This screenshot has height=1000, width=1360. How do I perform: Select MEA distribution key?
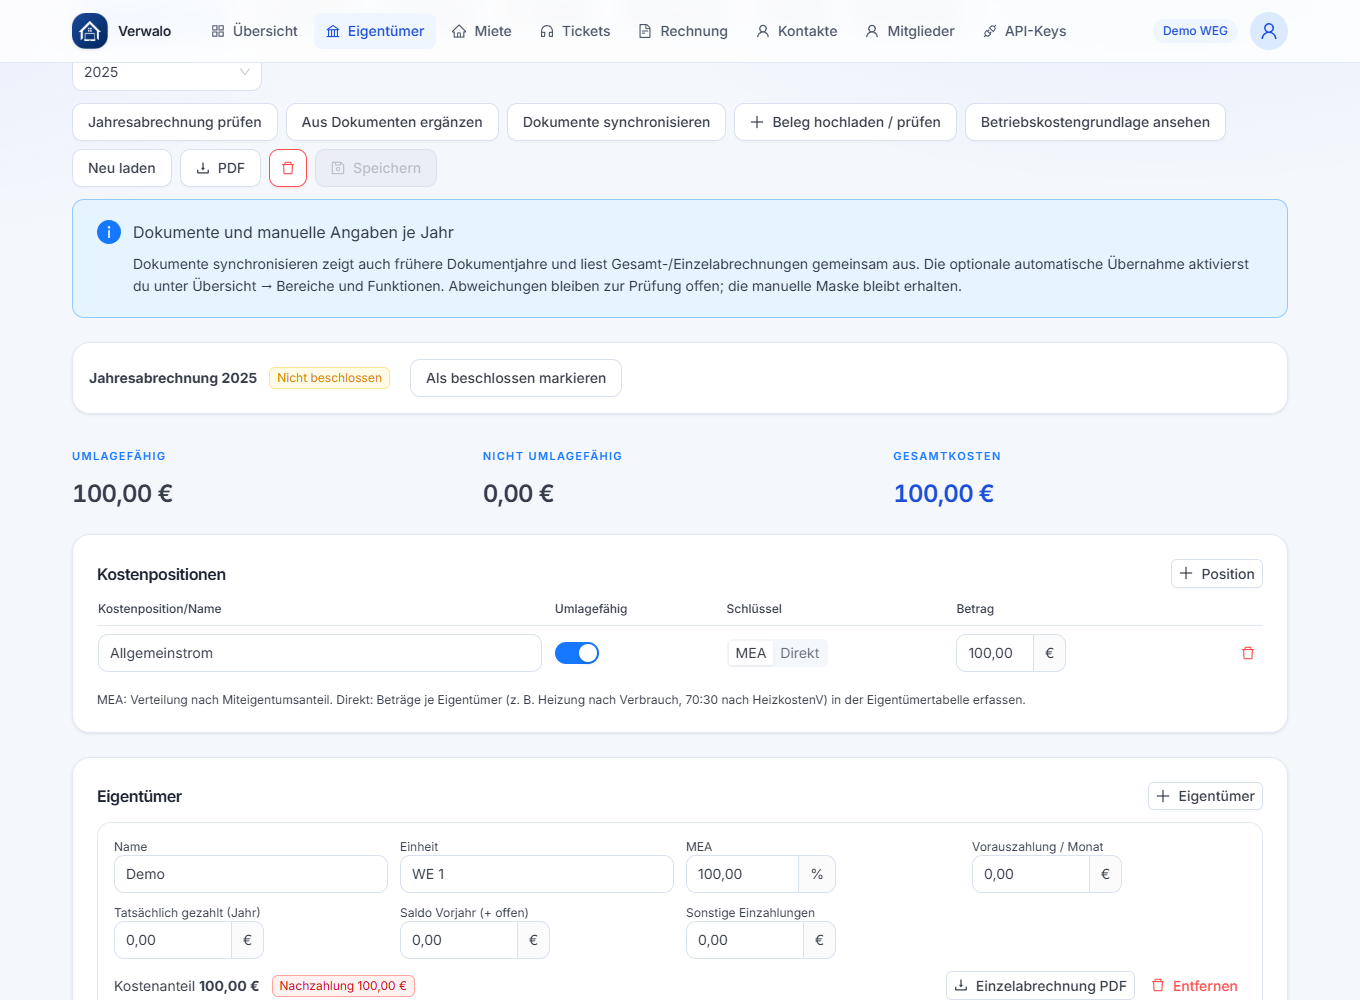(x=751, y=653)
